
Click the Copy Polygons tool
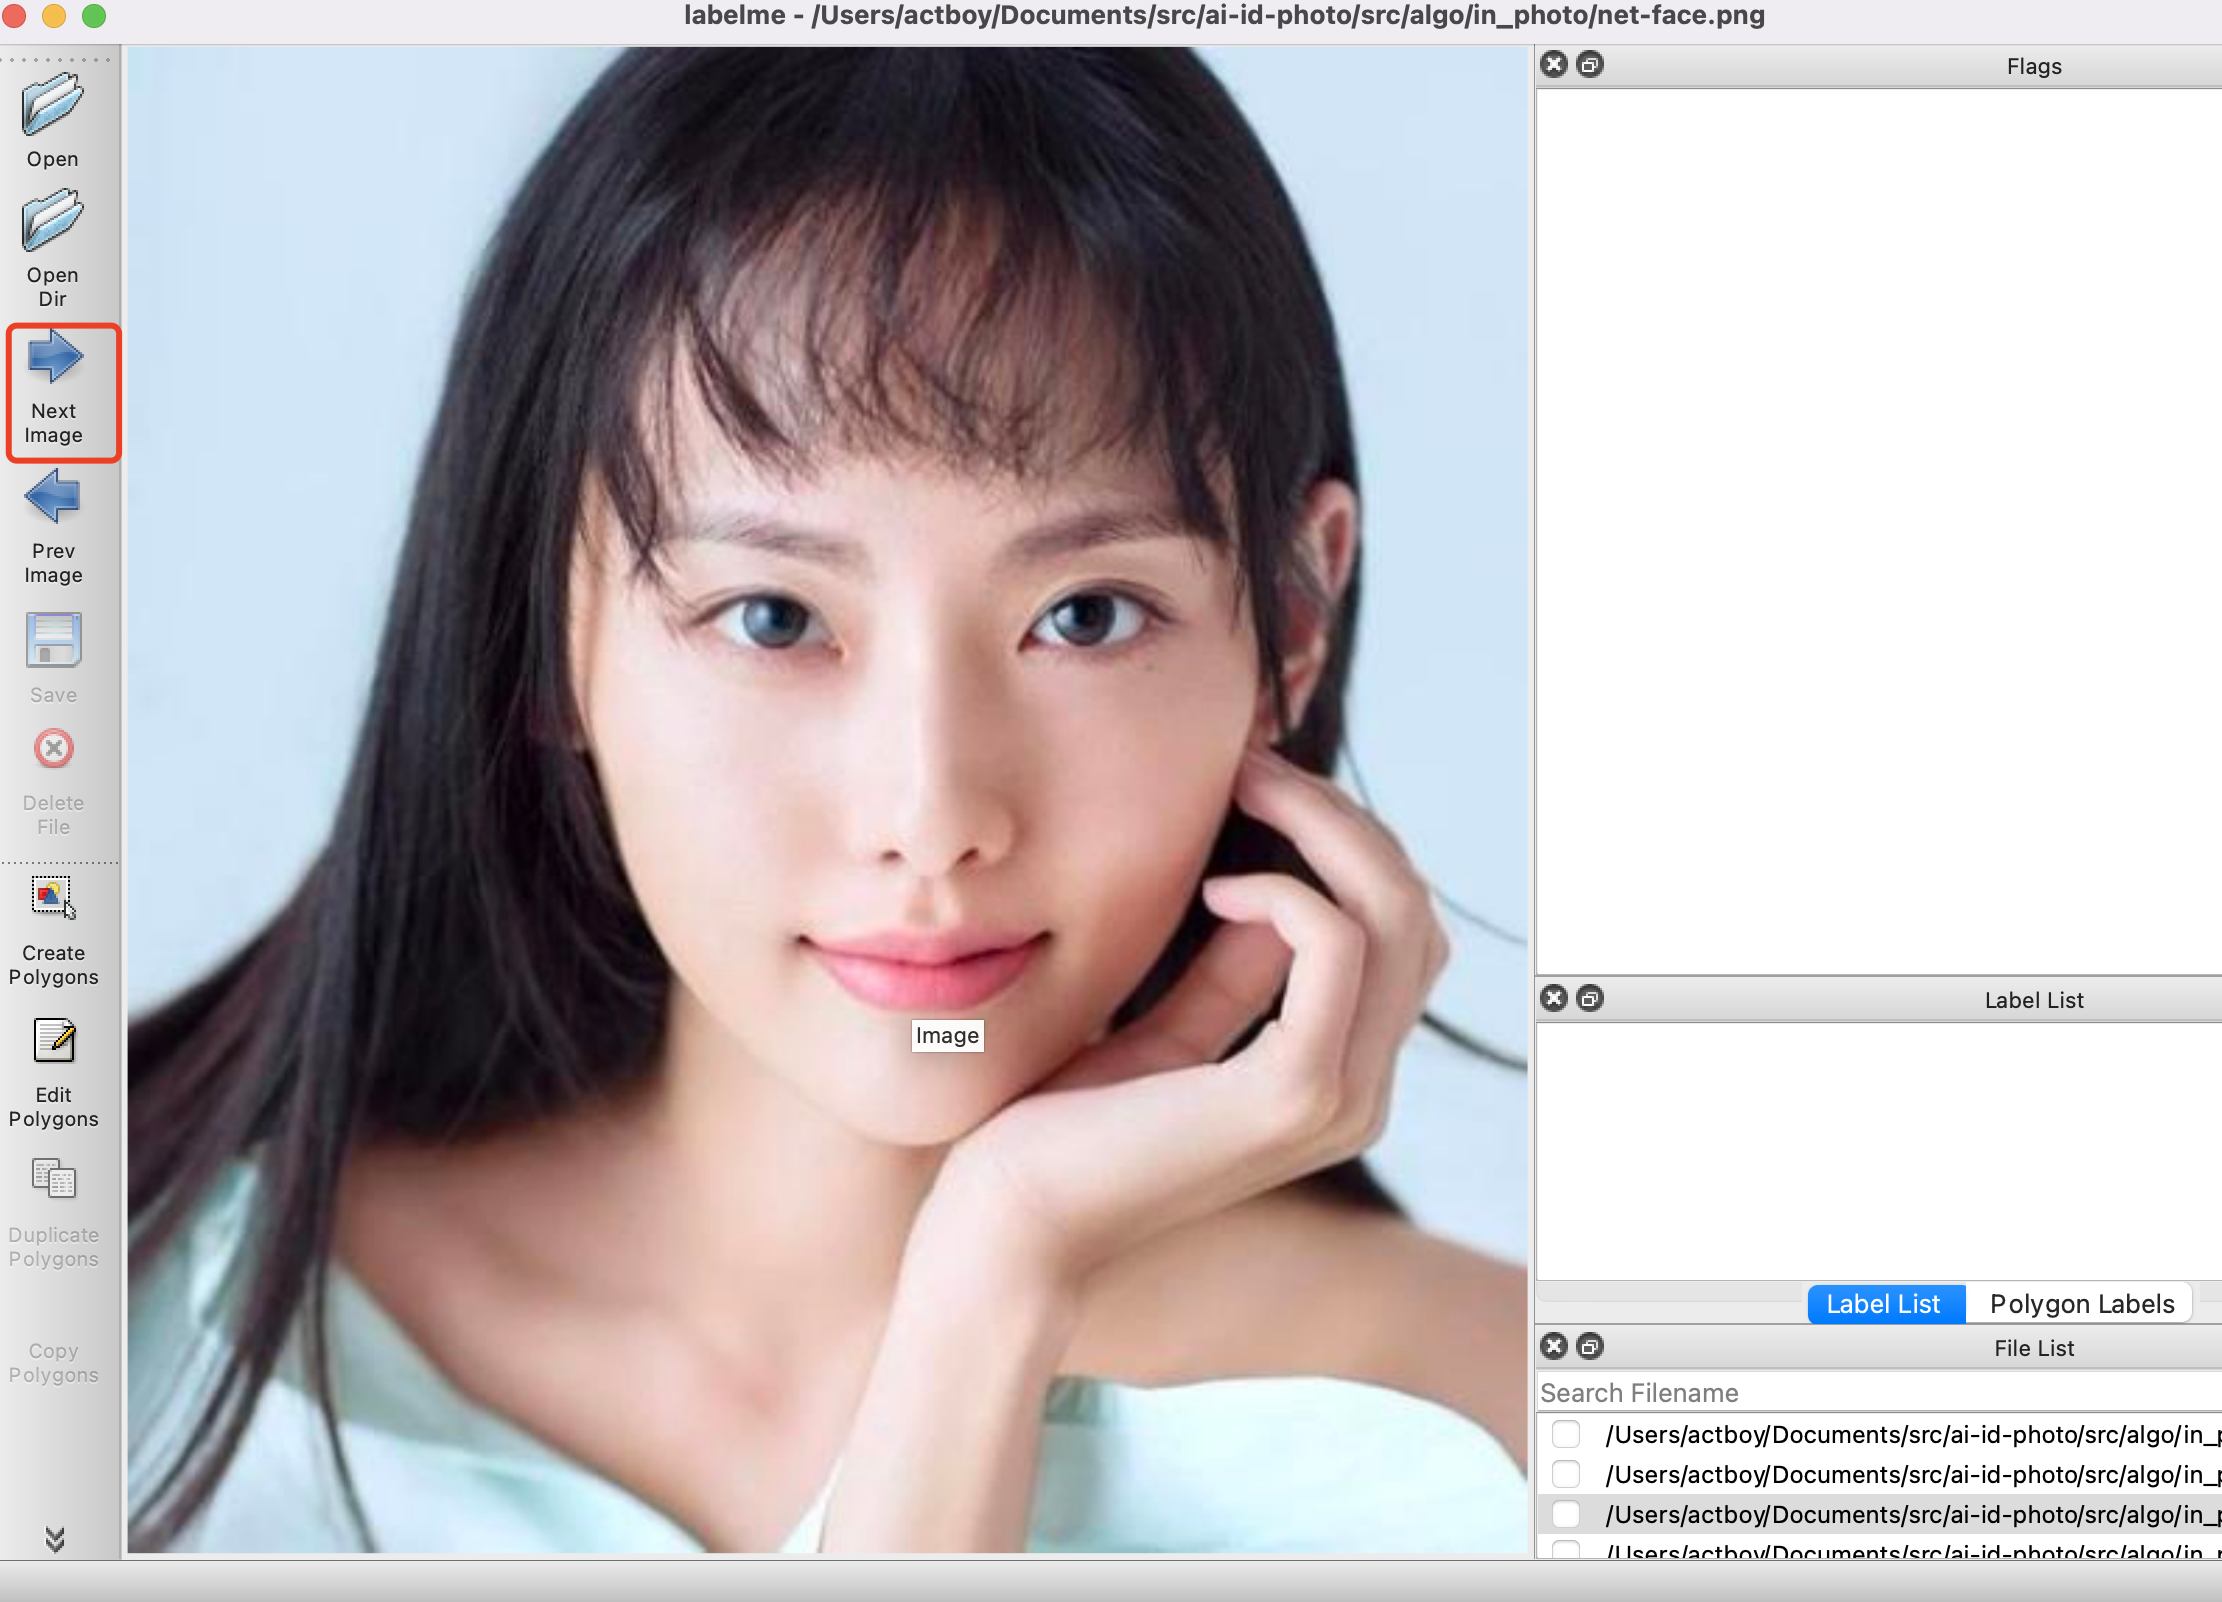pyautogui.click(x=53, y=1345)
